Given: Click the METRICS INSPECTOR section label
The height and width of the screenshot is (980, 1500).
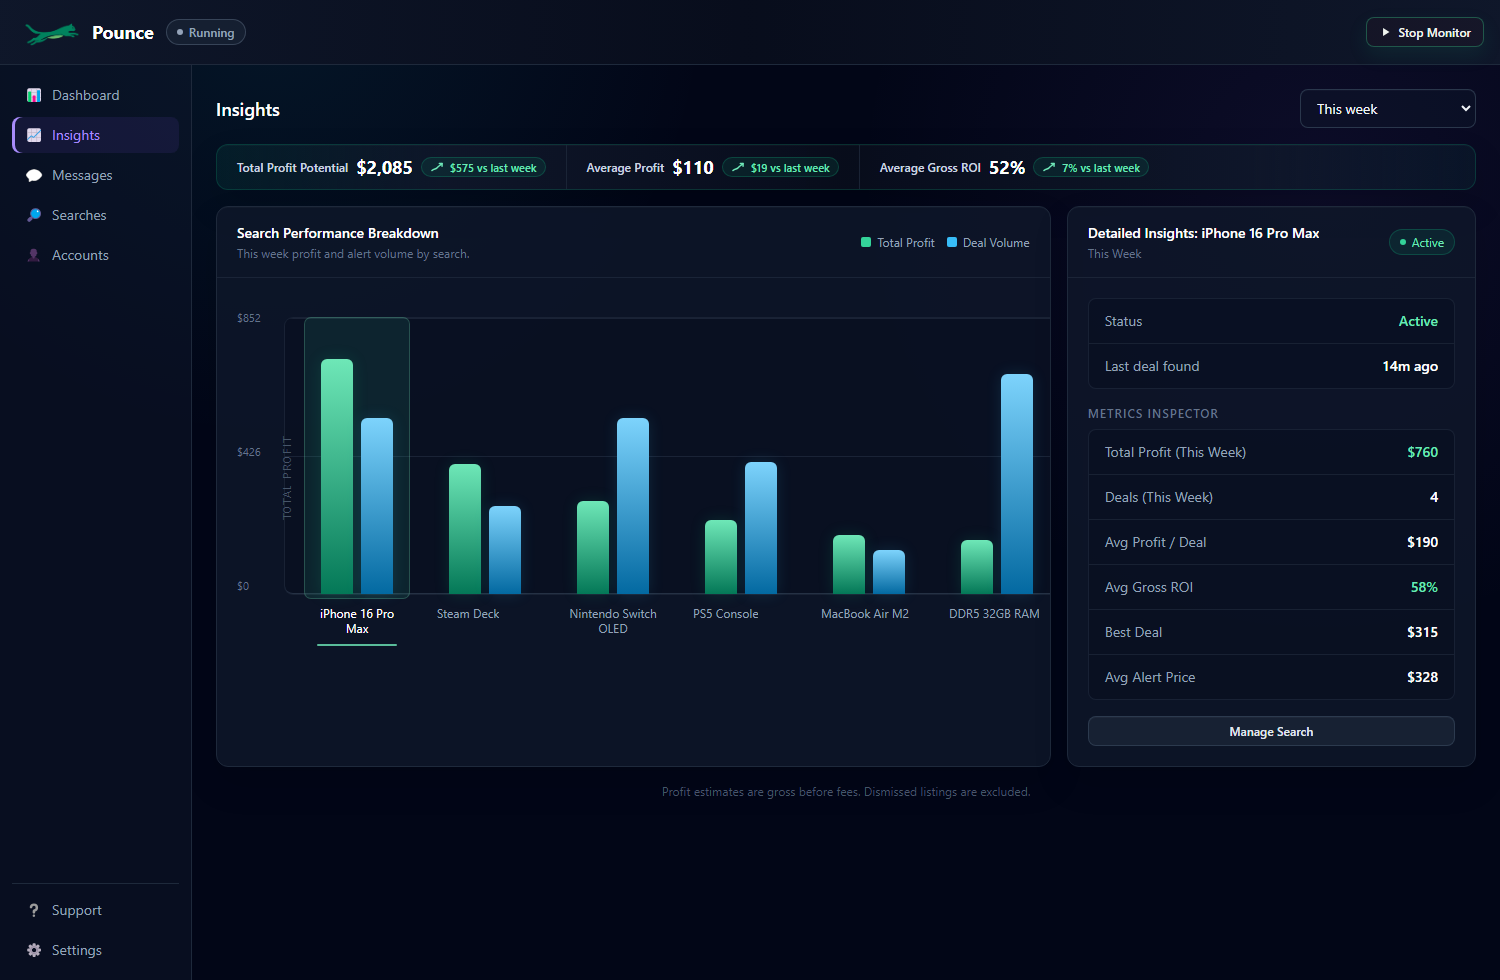Looking at the screenshot, I should point(1153,413).
